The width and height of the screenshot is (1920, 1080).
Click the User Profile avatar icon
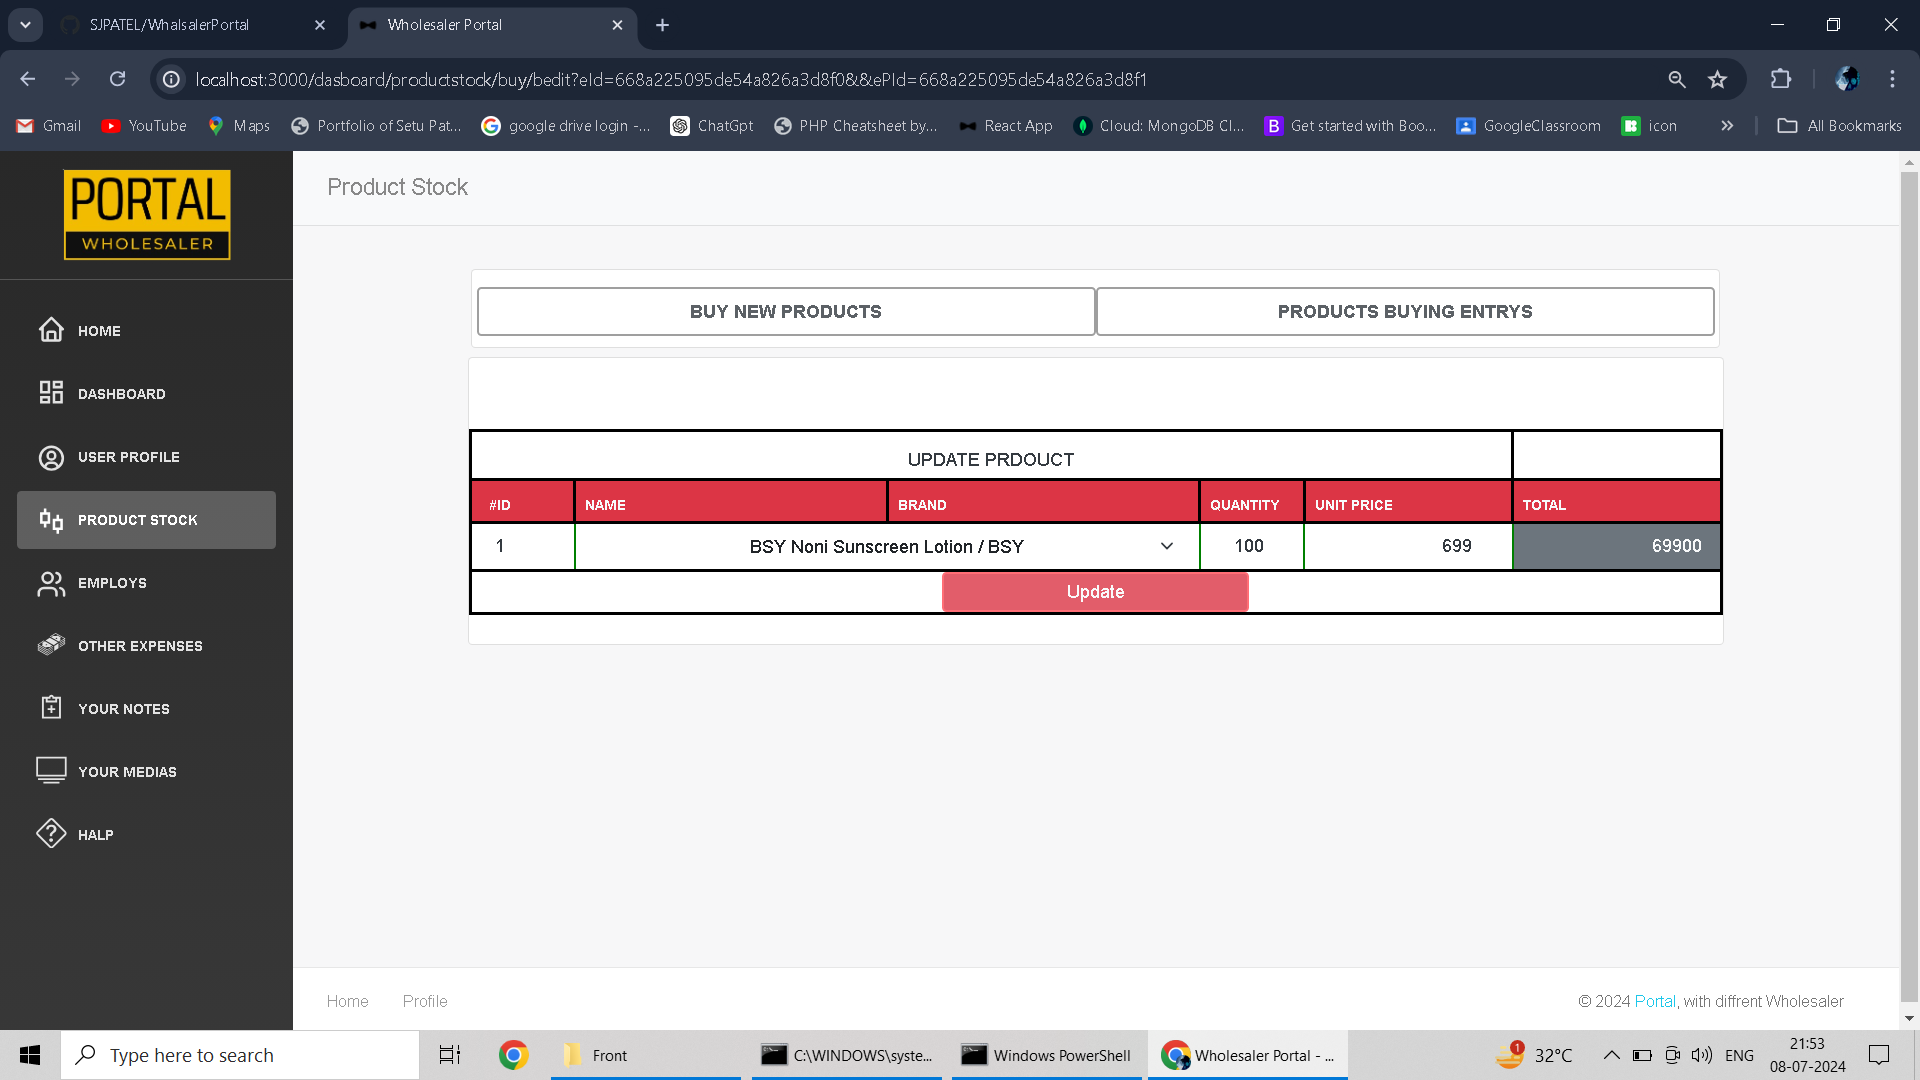pos(51,457)
